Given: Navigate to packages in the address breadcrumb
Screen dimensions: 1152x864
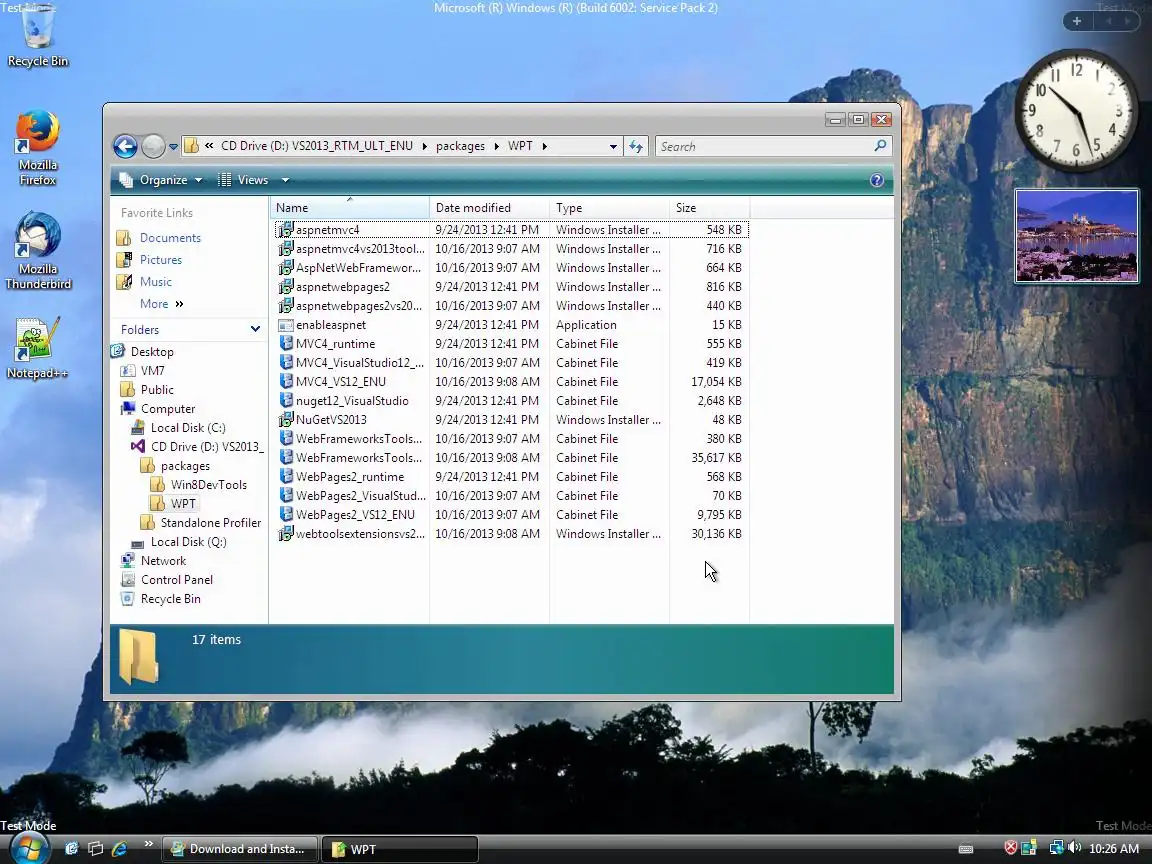Looking at the screenshot, I should click(461, 146).
